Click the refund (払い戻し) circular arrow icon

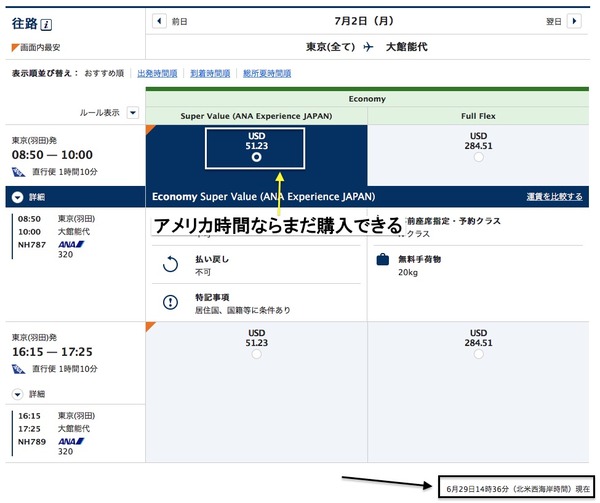pos(170,264)
